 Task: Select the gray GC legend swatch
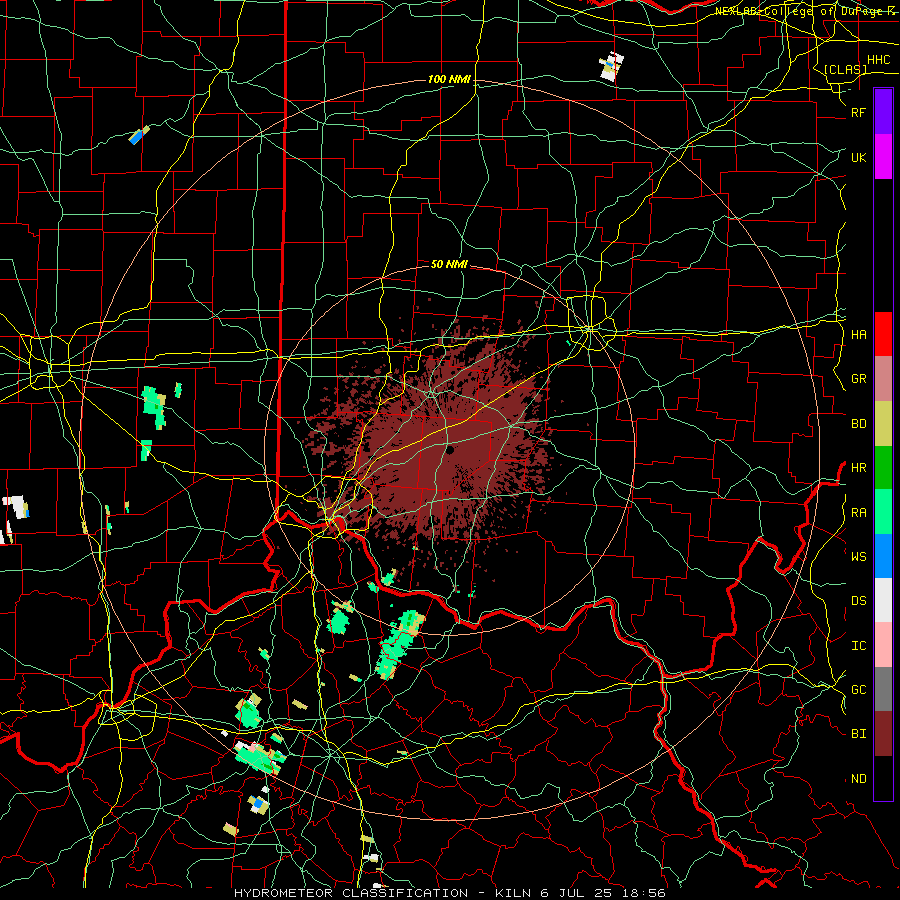[883, 689]
